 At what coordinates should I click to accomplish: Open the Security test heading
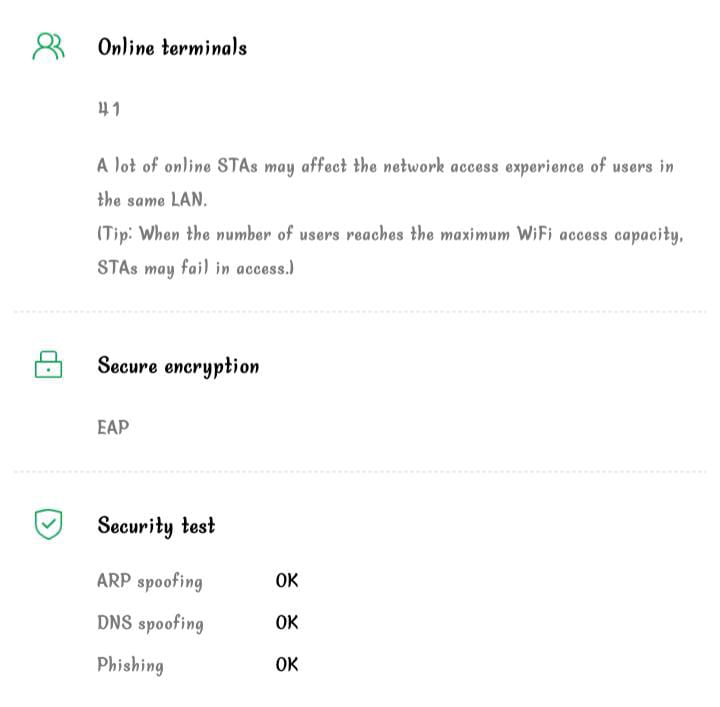[x=156, y=525]
